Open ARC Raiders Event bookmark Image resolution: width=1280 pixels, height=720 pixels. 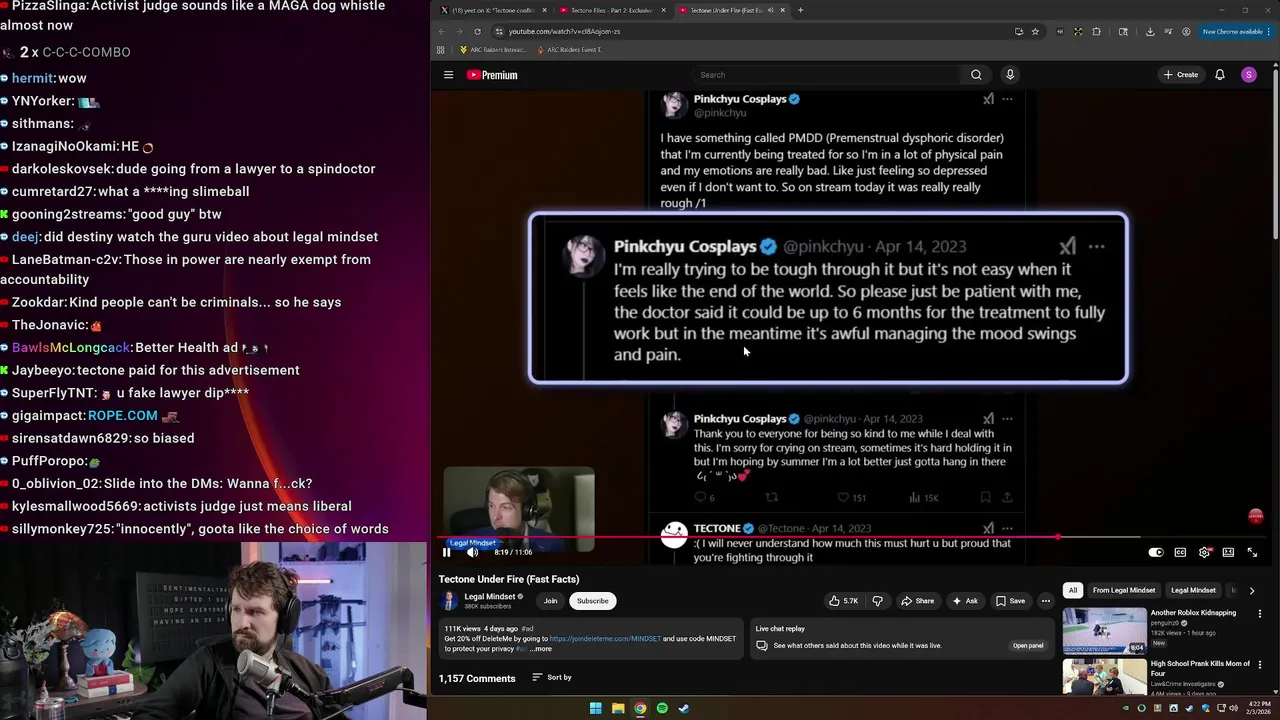coord(571,50)
